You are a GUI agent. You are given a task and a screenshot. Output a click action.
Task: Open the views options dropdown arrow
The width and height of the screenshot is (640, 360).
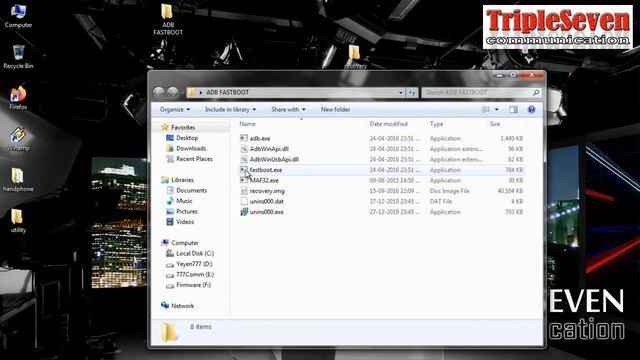coord(497,109)
